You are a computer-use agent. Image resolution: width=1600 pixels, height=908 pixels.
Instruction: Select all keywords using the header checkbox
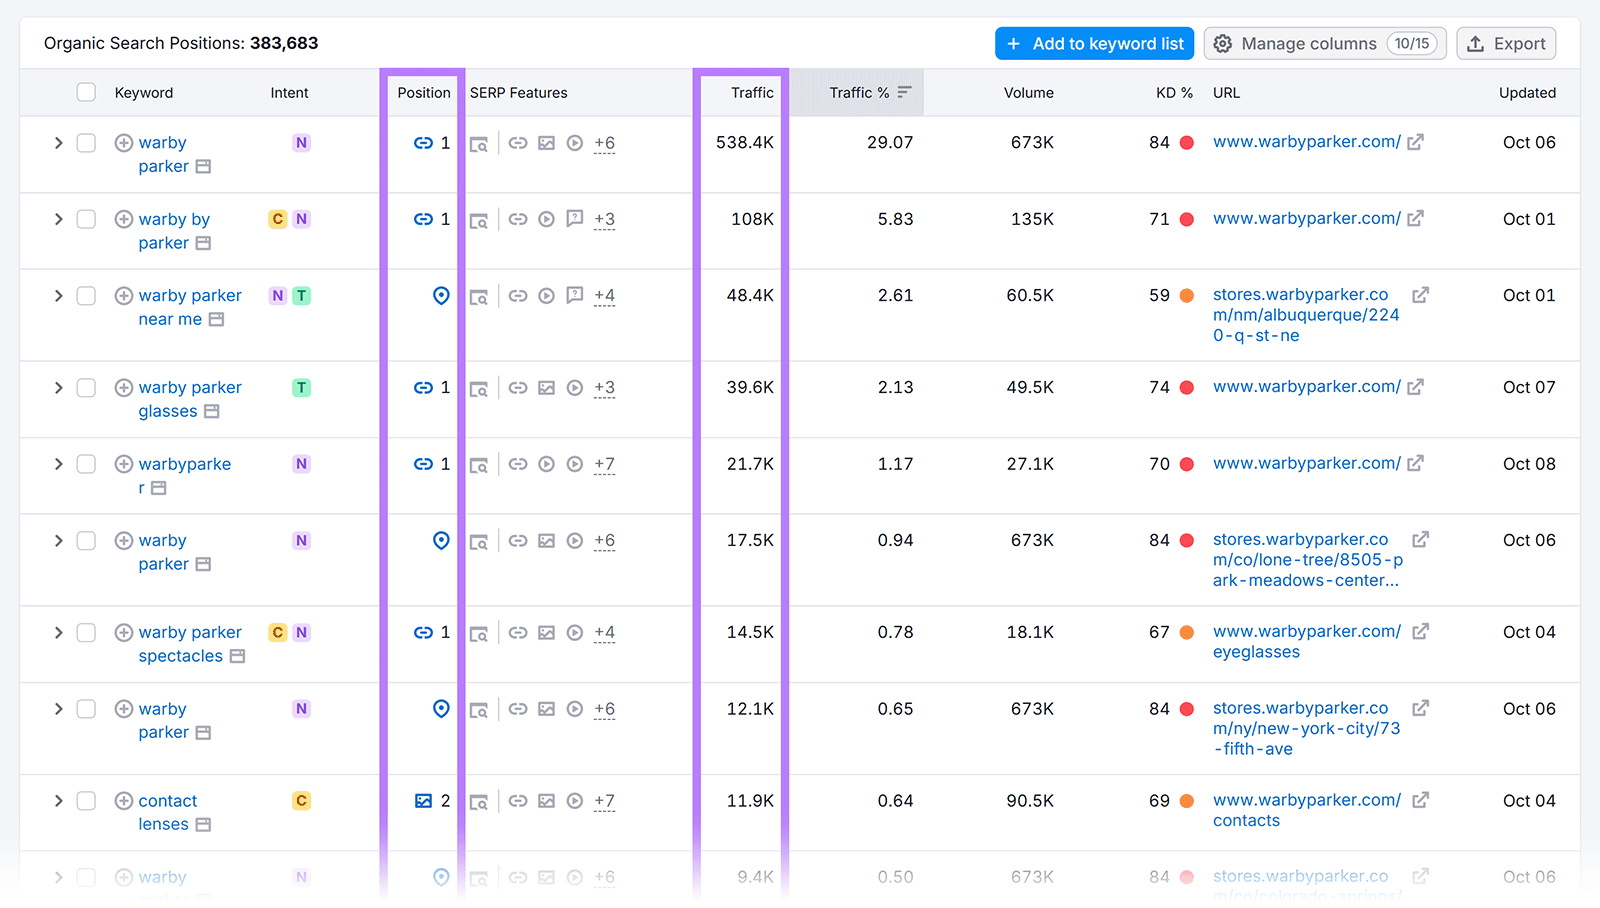coord(86,91)
